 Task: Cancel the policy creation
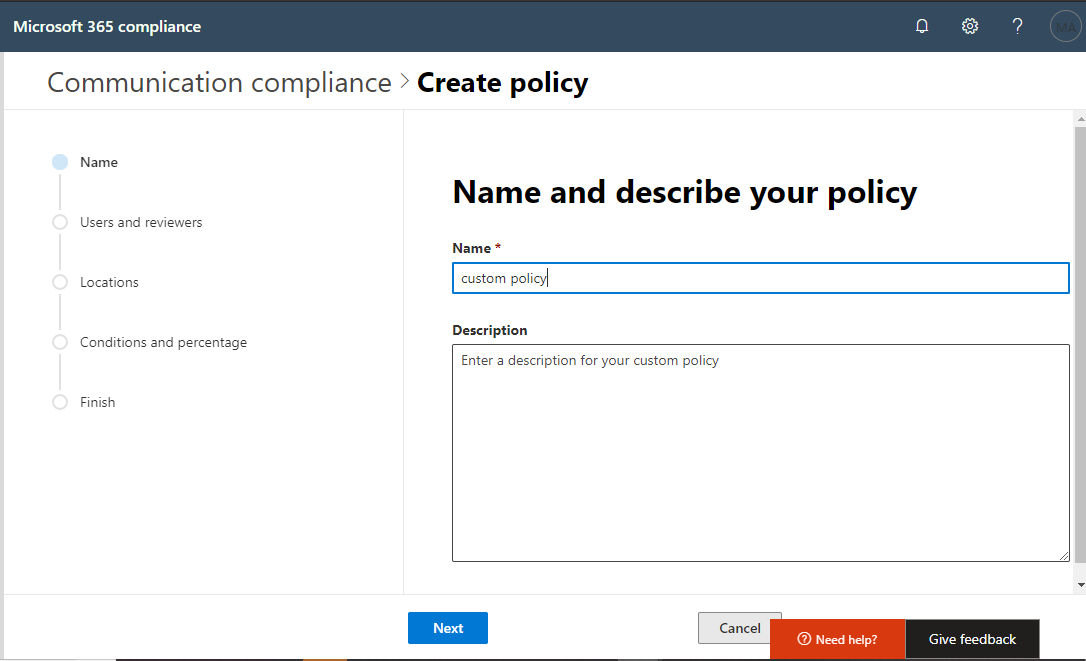(739, 628)
